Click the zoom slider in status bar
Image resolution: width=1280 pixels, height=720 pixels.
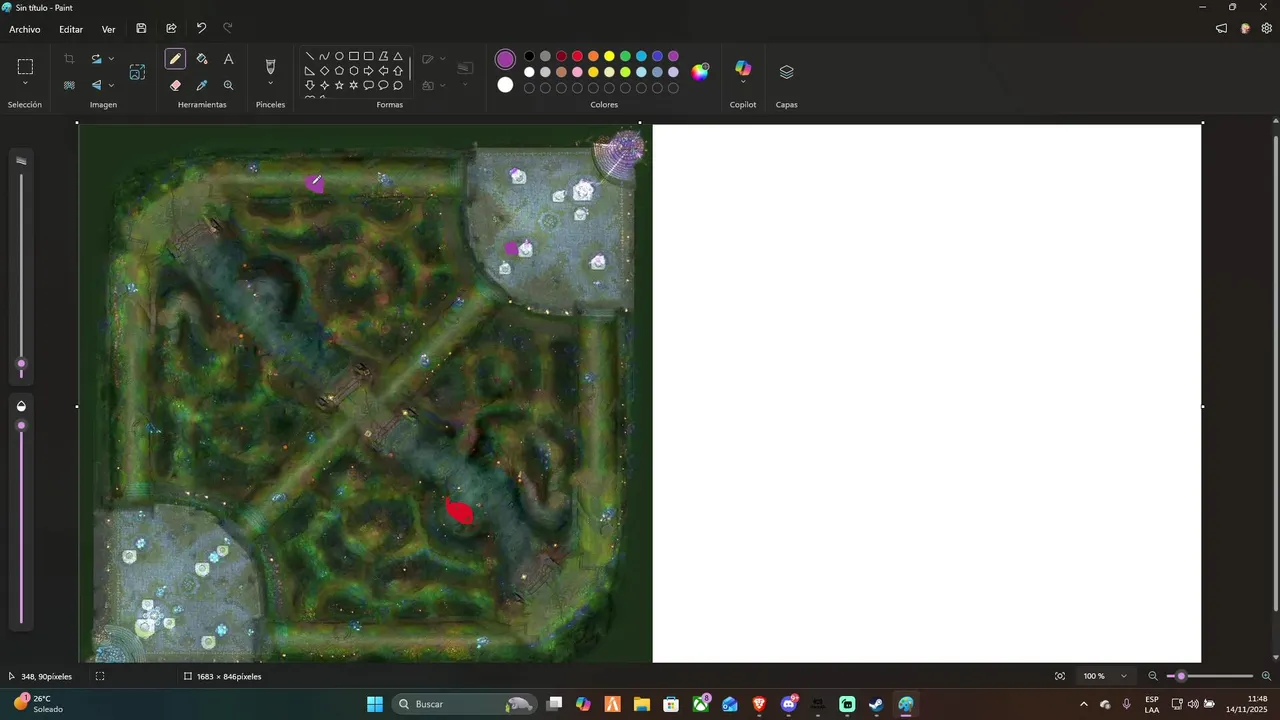click(1181, 676)
